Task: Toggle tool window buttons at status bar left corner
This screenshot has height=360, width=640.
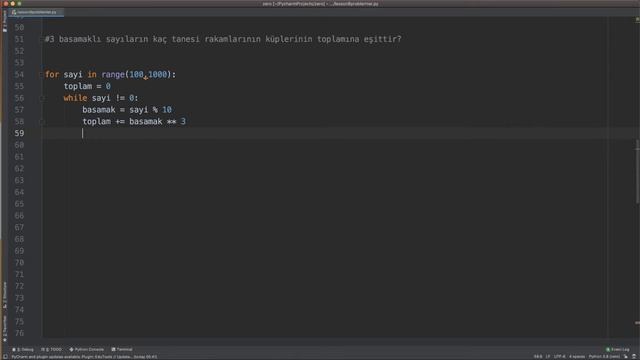Action: pyautogui.click(x=5, y=357)
